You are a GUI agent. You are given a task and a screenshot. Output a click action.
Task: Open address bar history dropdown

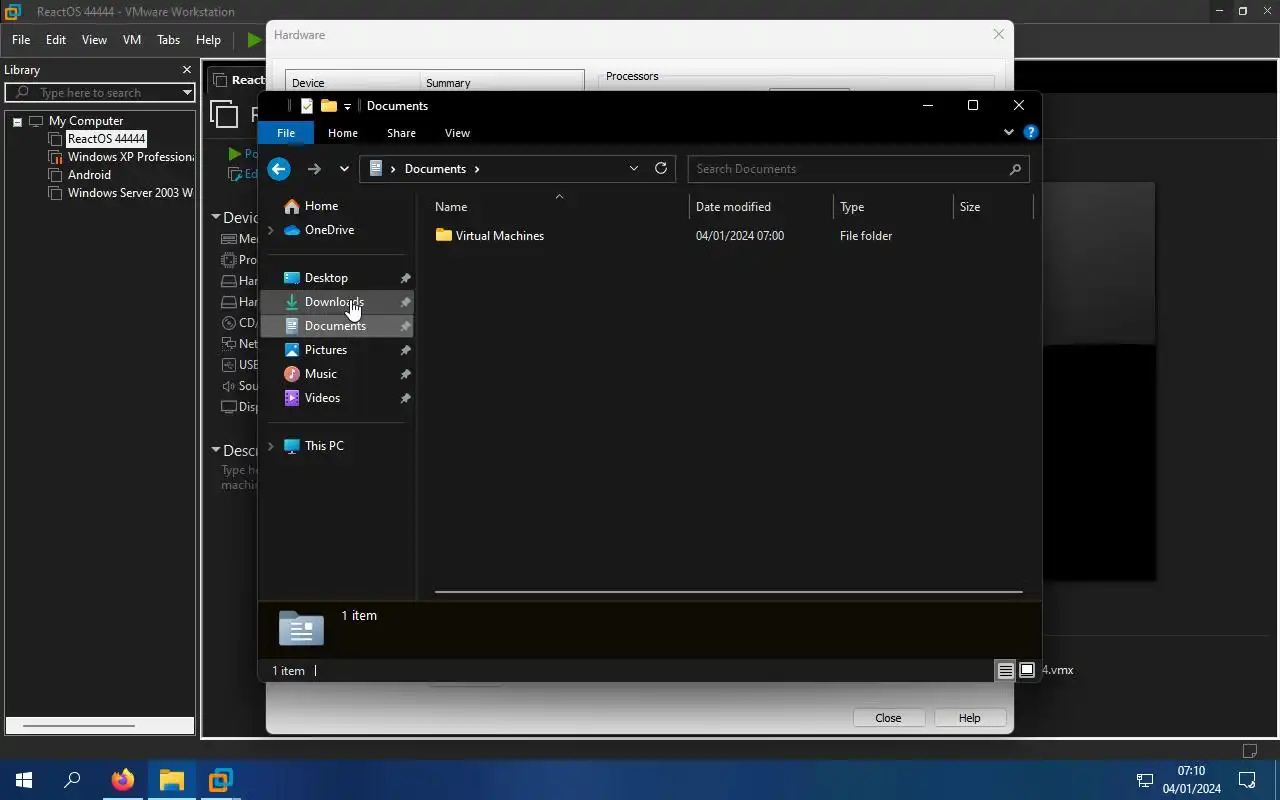(634, 168)
